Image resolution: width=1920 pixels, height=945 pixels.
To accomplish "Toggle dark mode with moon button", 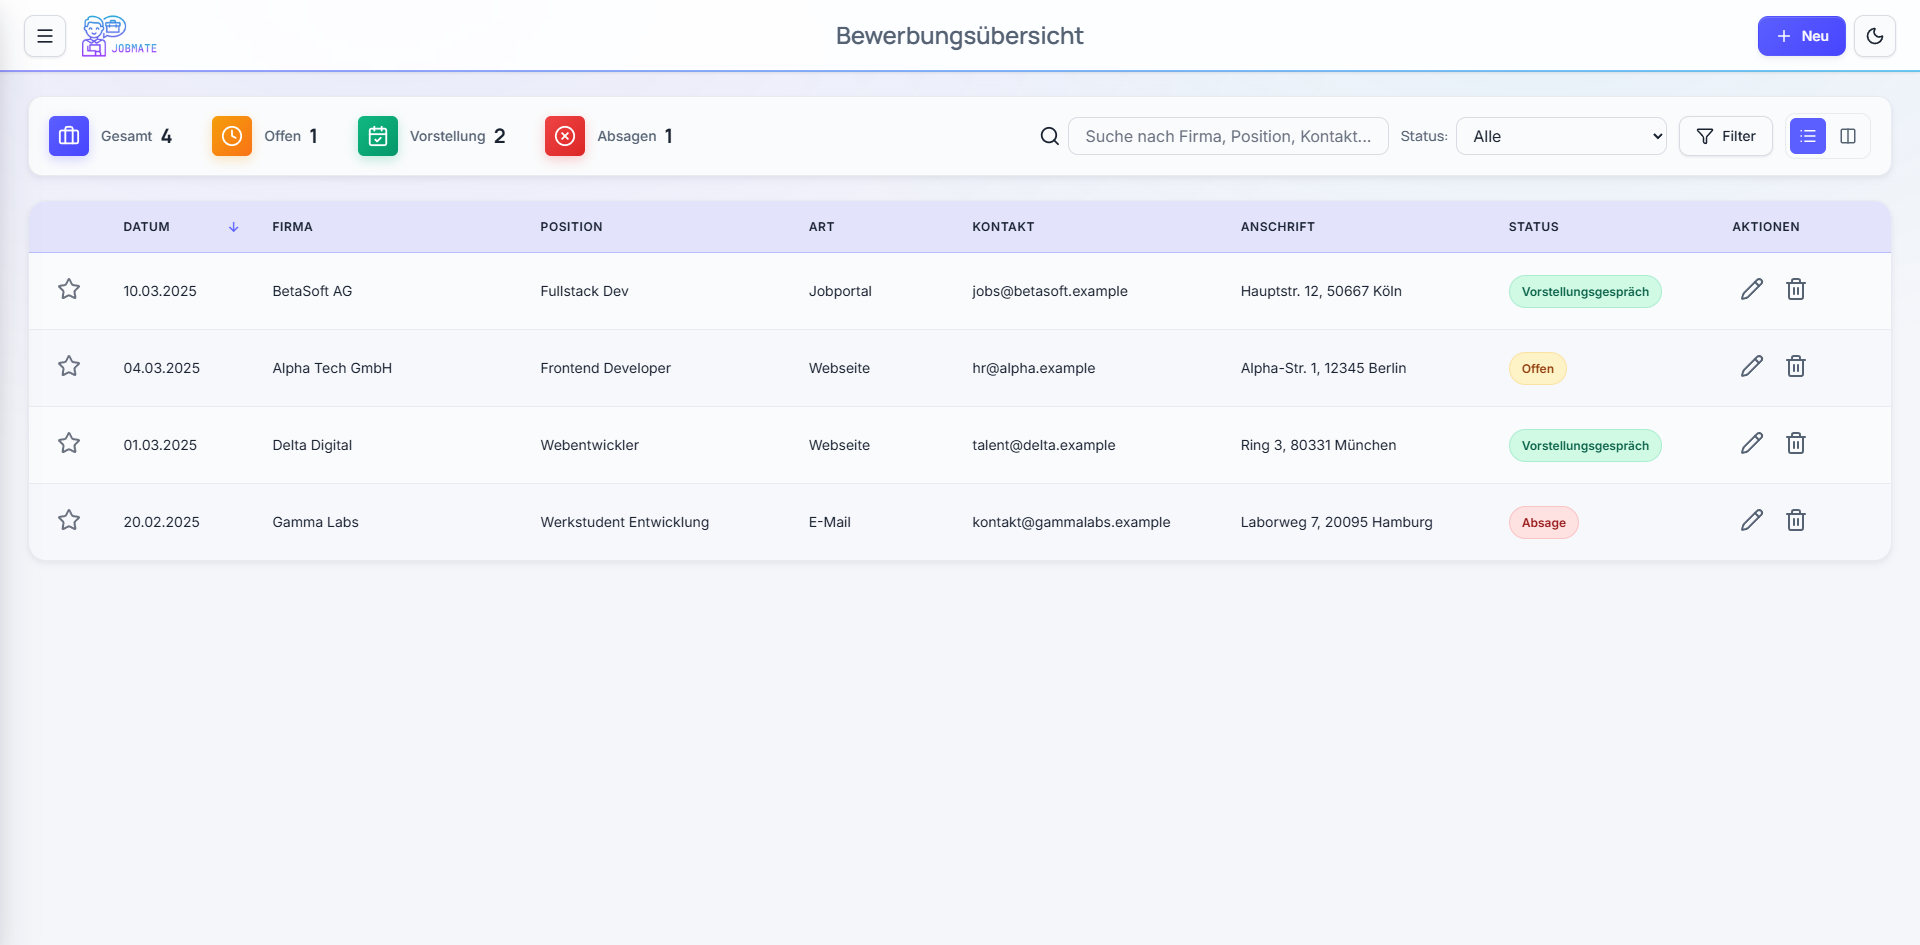I will [x=1874, y=36].
